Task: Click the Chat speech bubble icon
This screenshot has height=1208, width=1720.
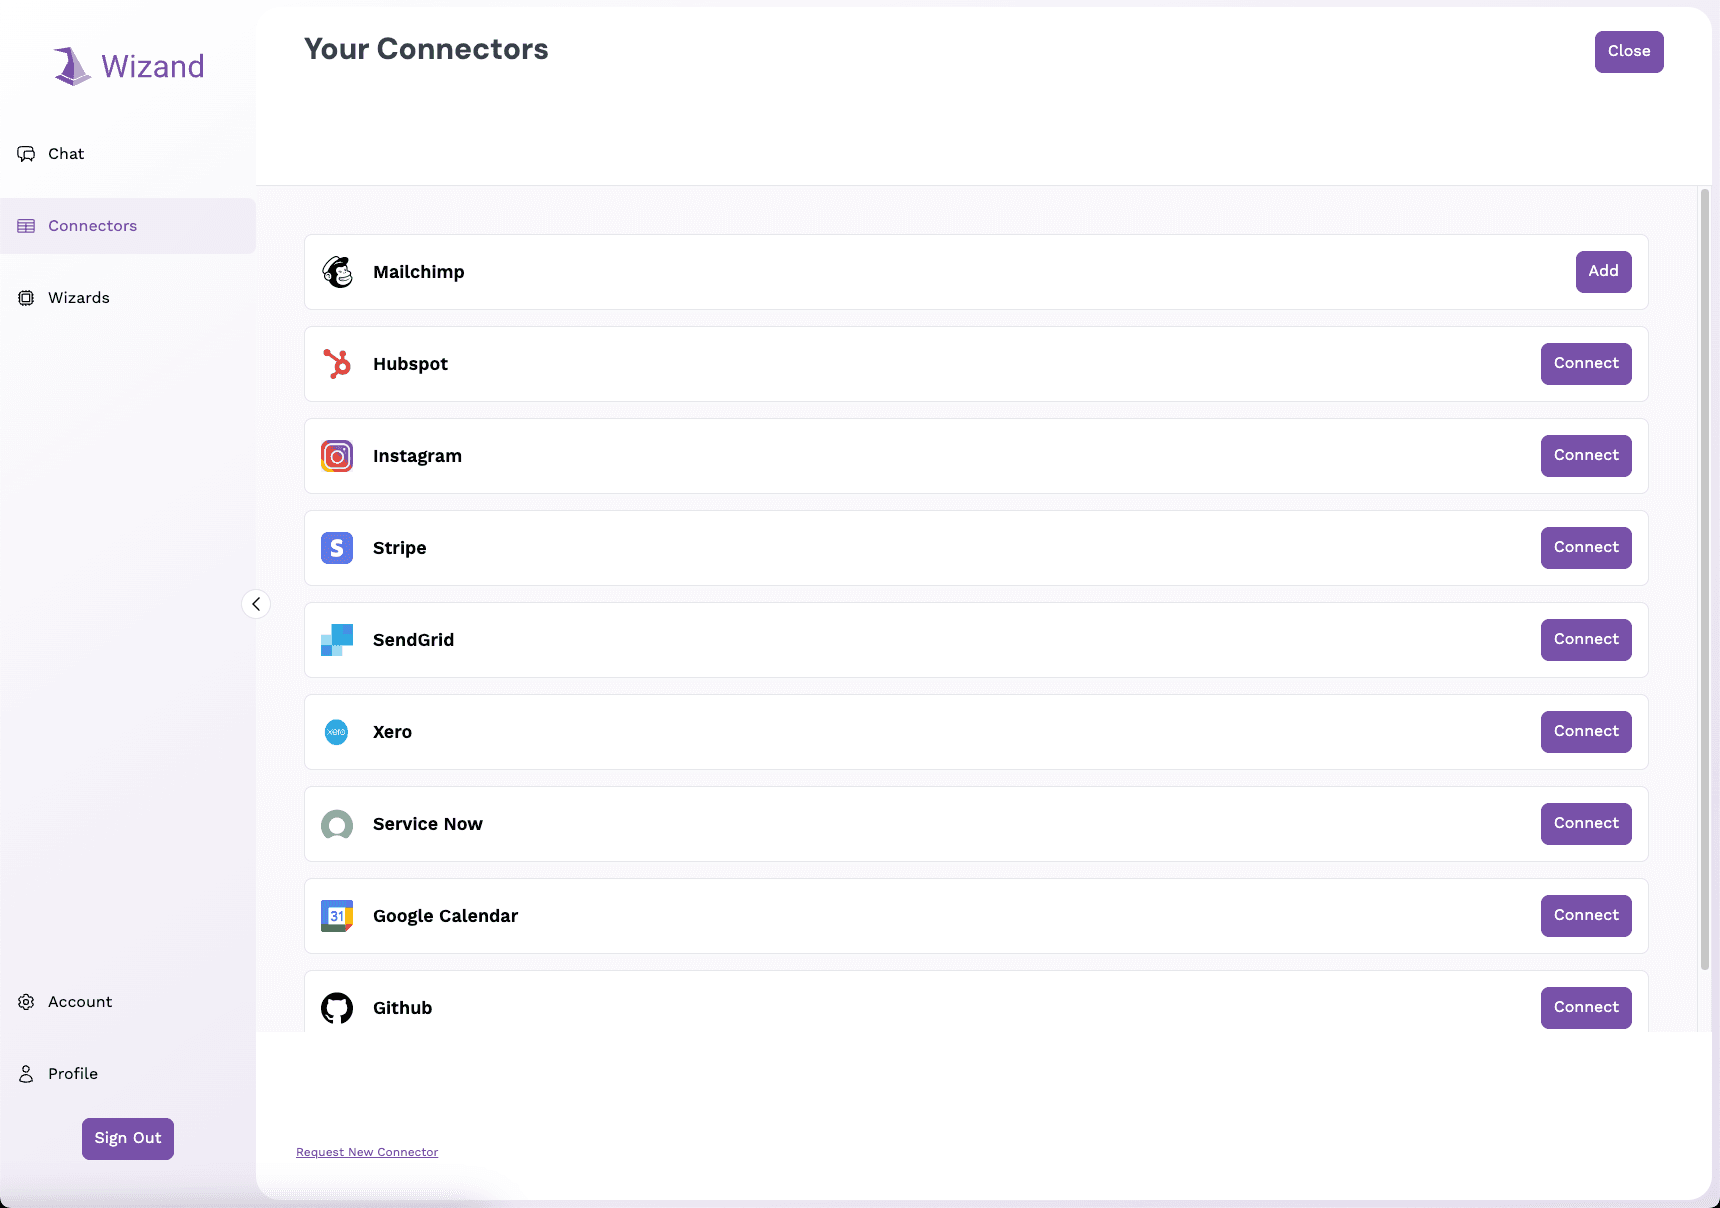Action: click(26, 154)
